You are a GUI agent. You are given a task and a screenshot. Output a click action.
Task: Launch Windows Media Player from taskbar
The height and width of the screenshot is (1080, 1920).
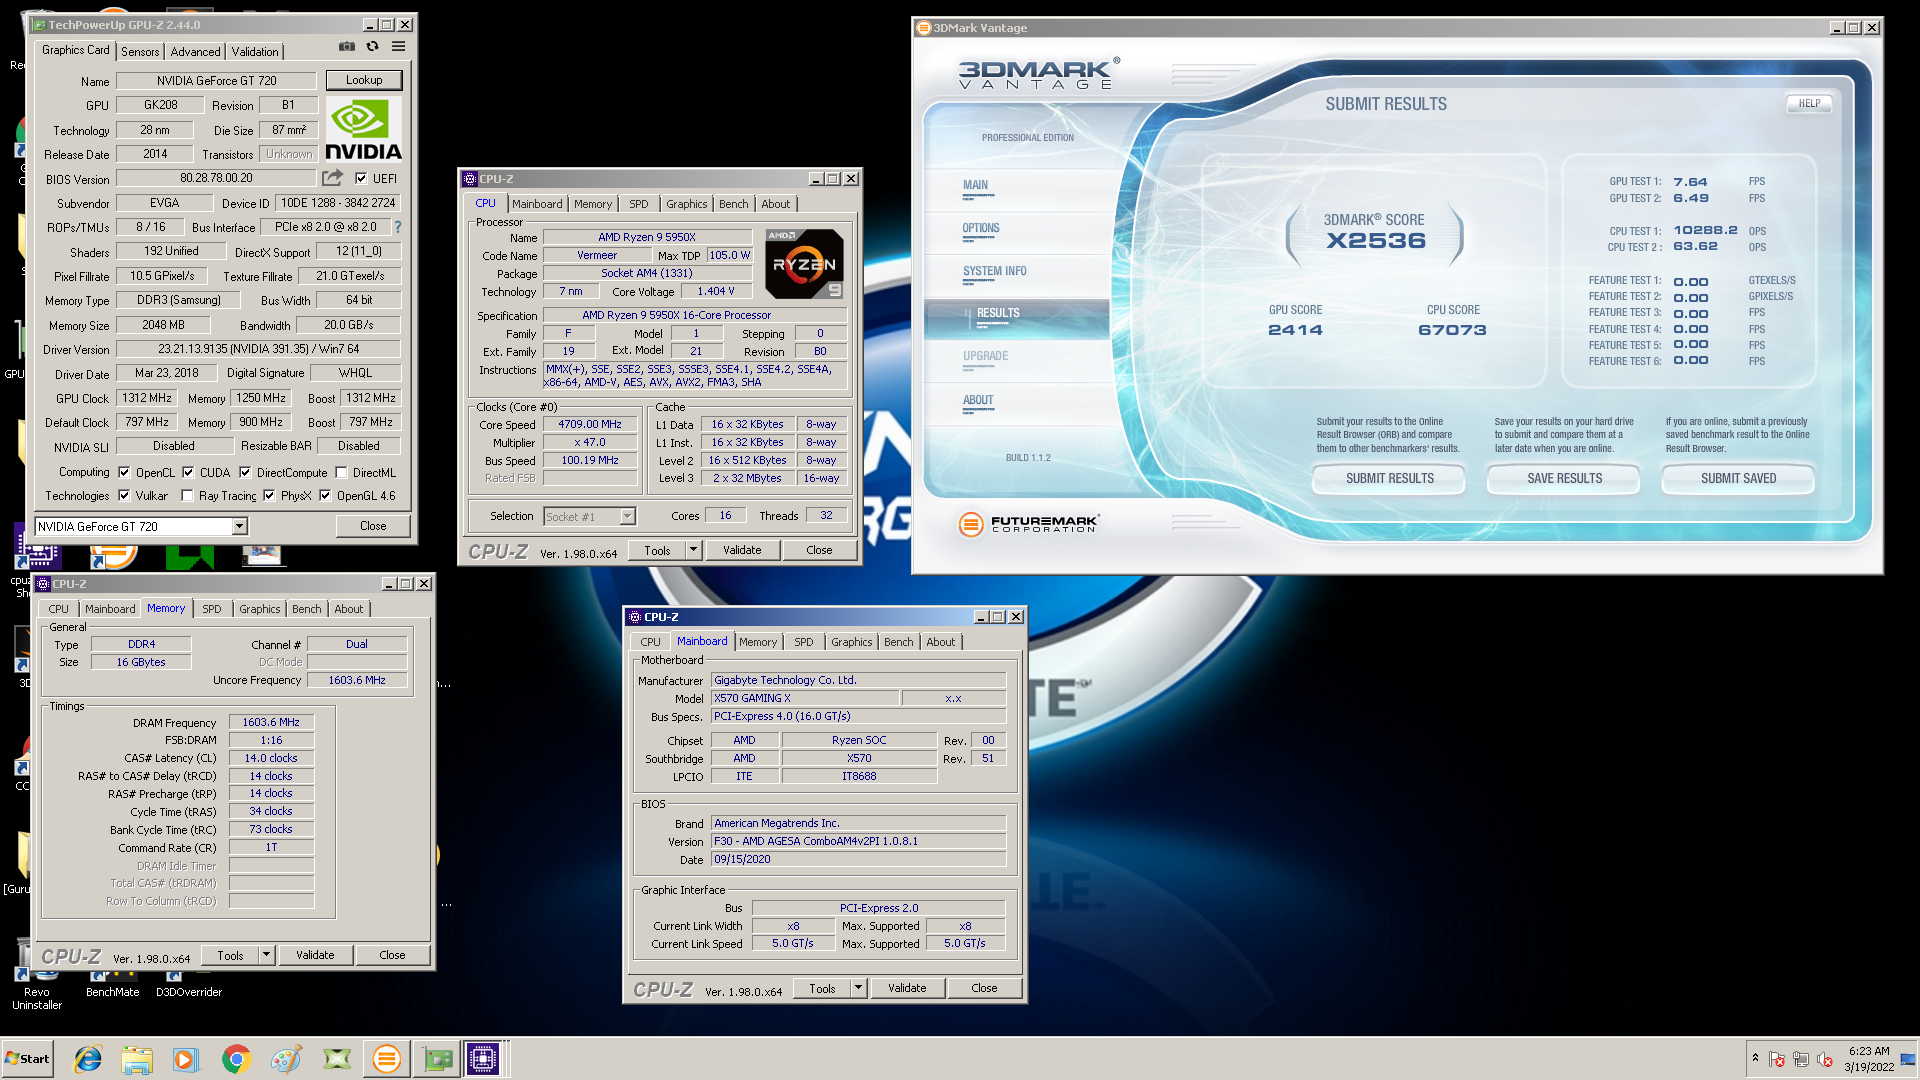pos(186,1059)
